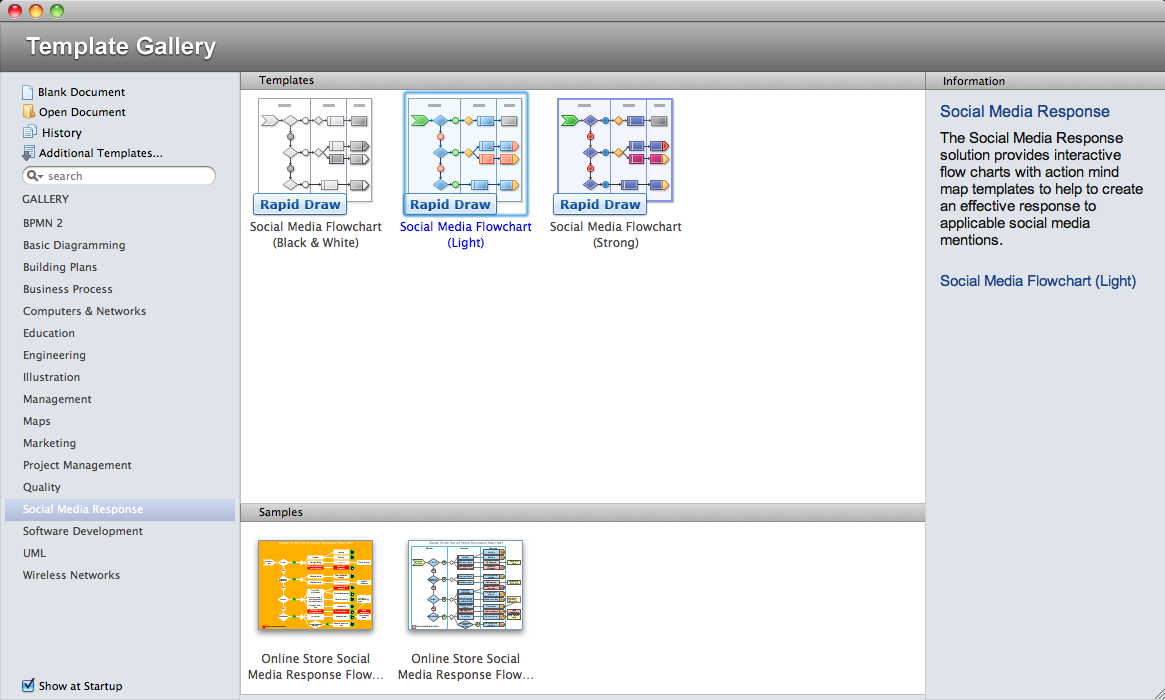Click the Social Media Flowchart (Black & White) label
The width and height of the screenshot is (1165, 700).
pyautogui.click(x=316, y=235)
